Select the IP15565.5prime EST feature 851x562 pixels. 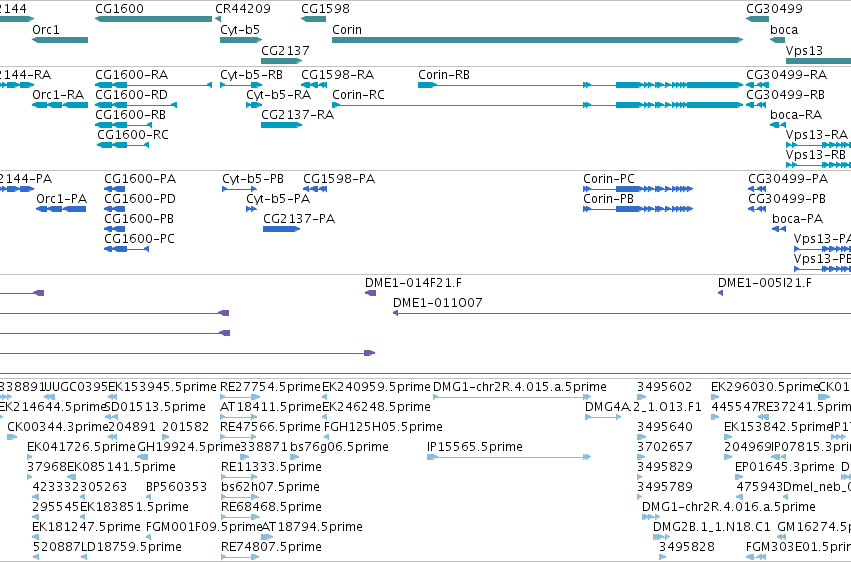coord(509,457)
